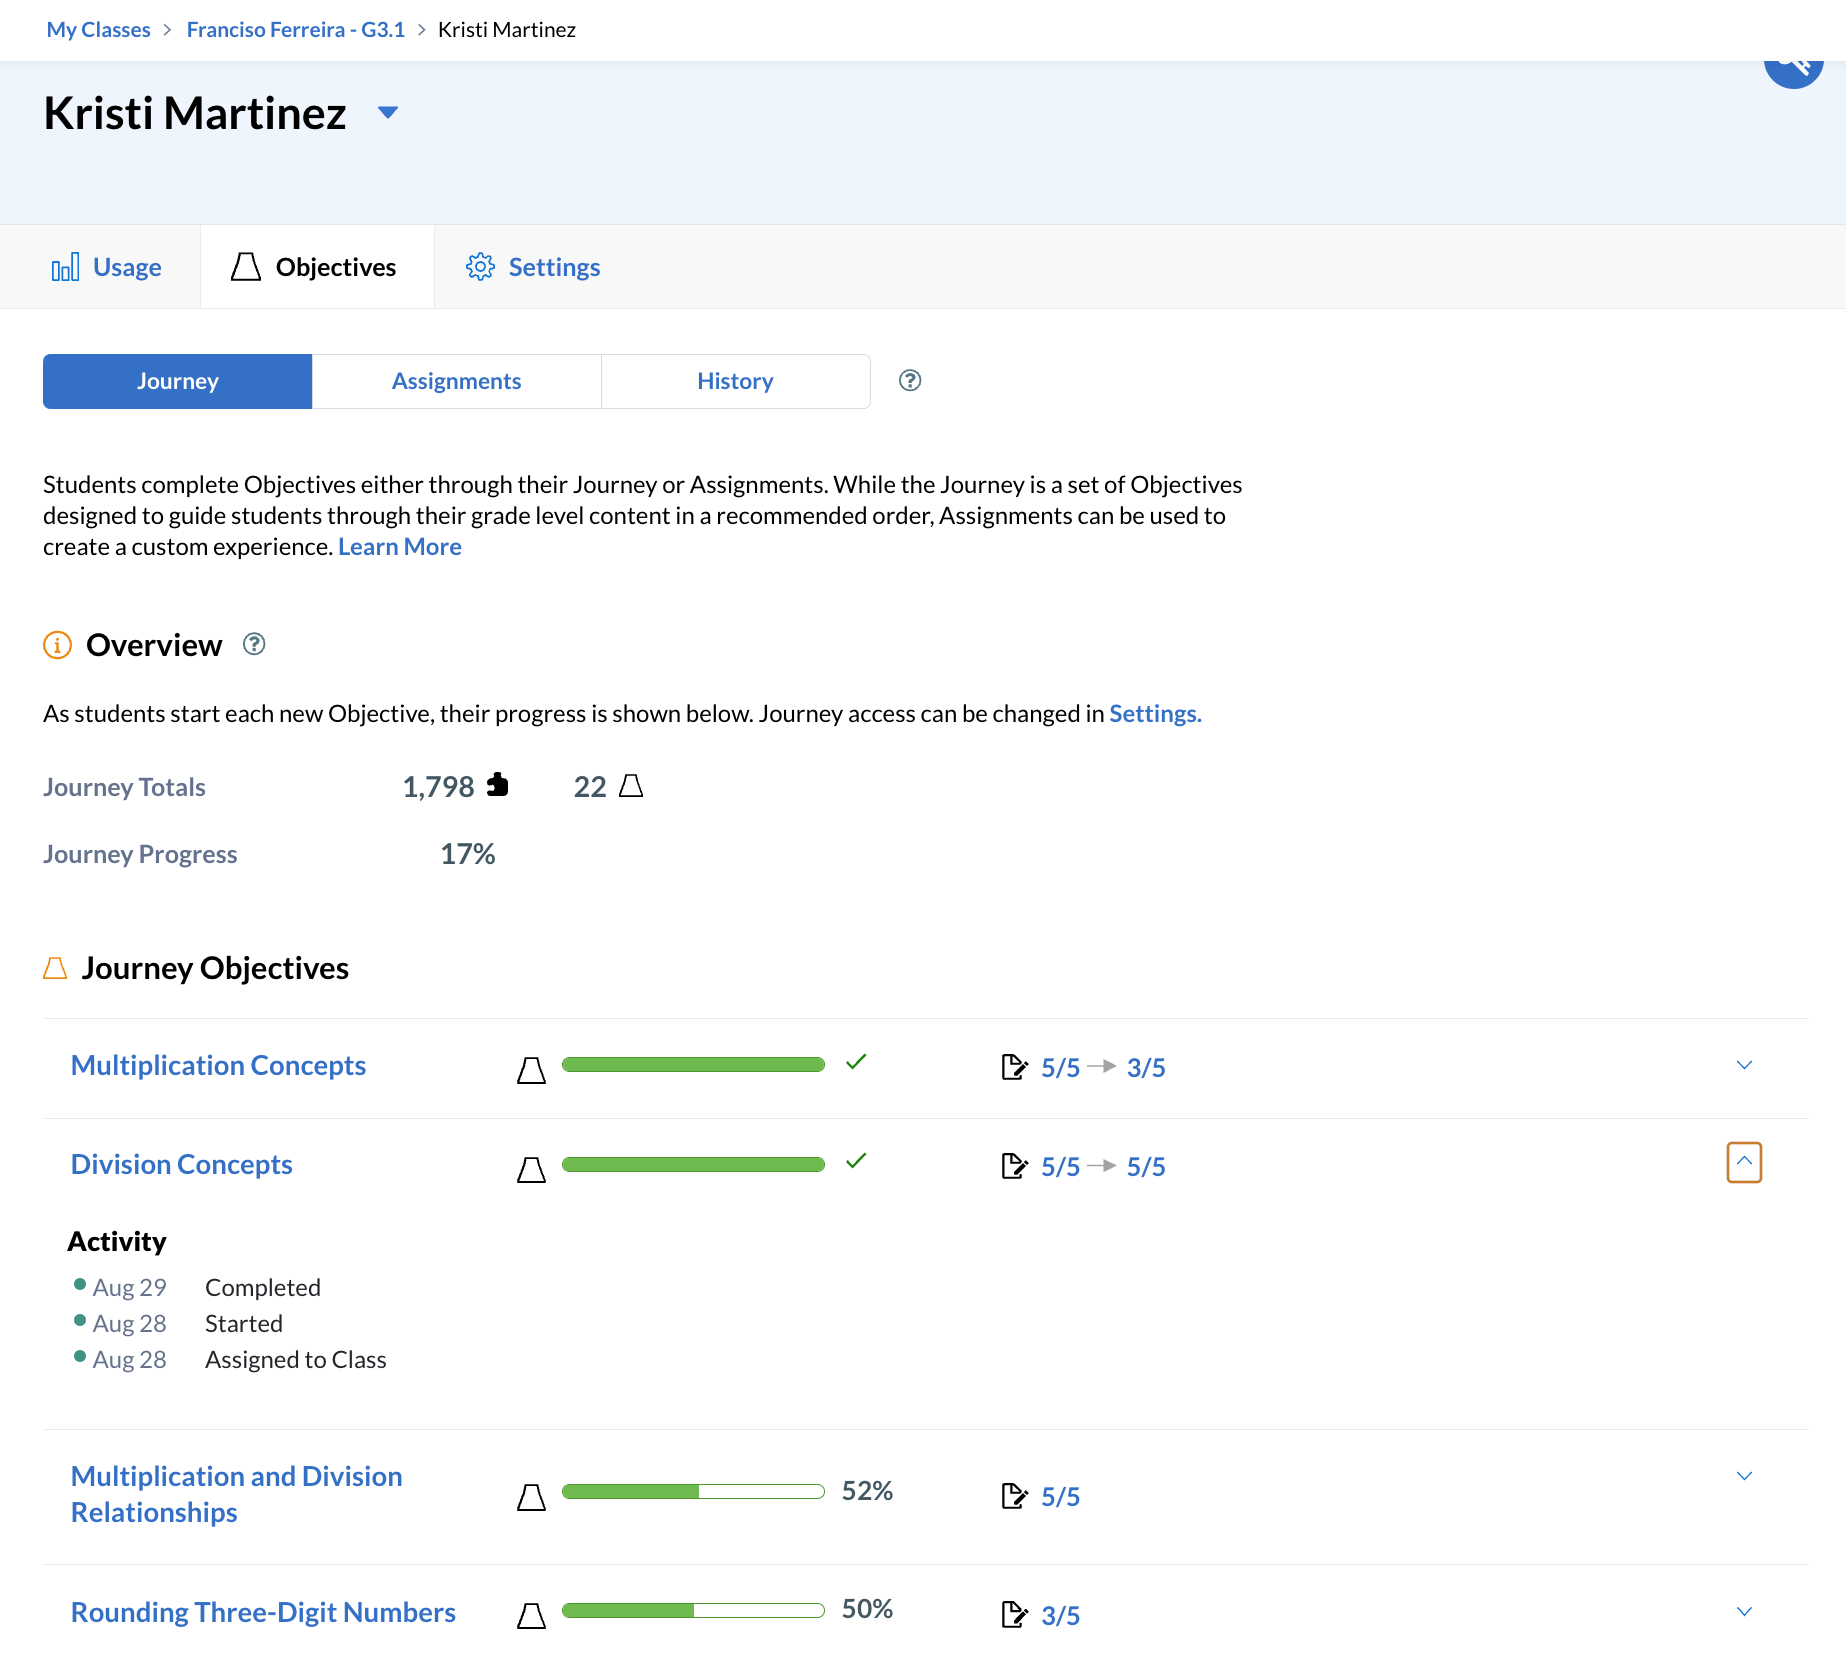Open the student name dropdown arrow

click(388, 112)
